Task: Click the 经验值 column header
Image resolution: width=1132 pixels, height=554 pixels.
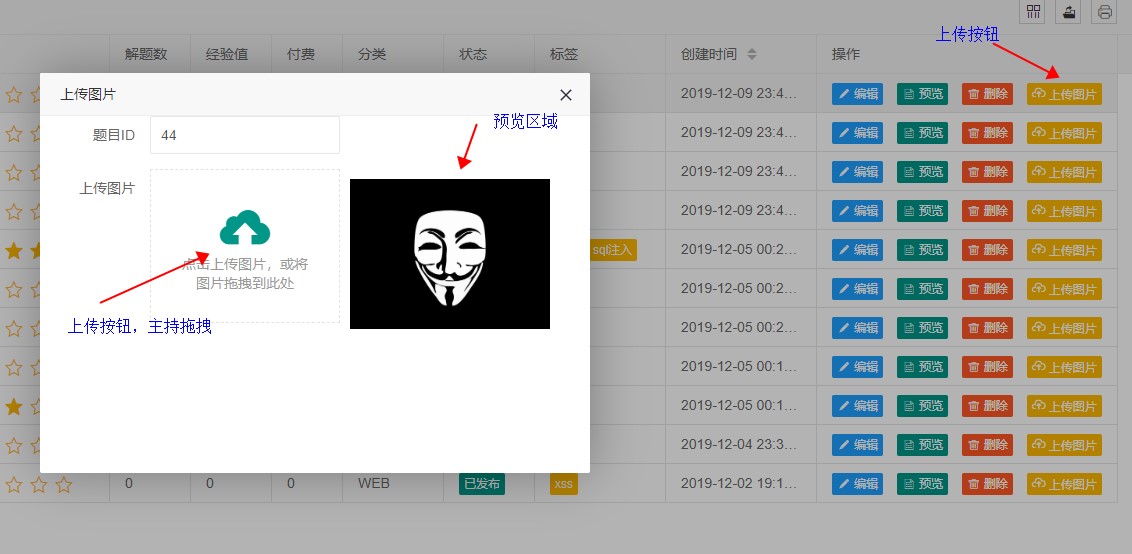Action: pos(227,54)
